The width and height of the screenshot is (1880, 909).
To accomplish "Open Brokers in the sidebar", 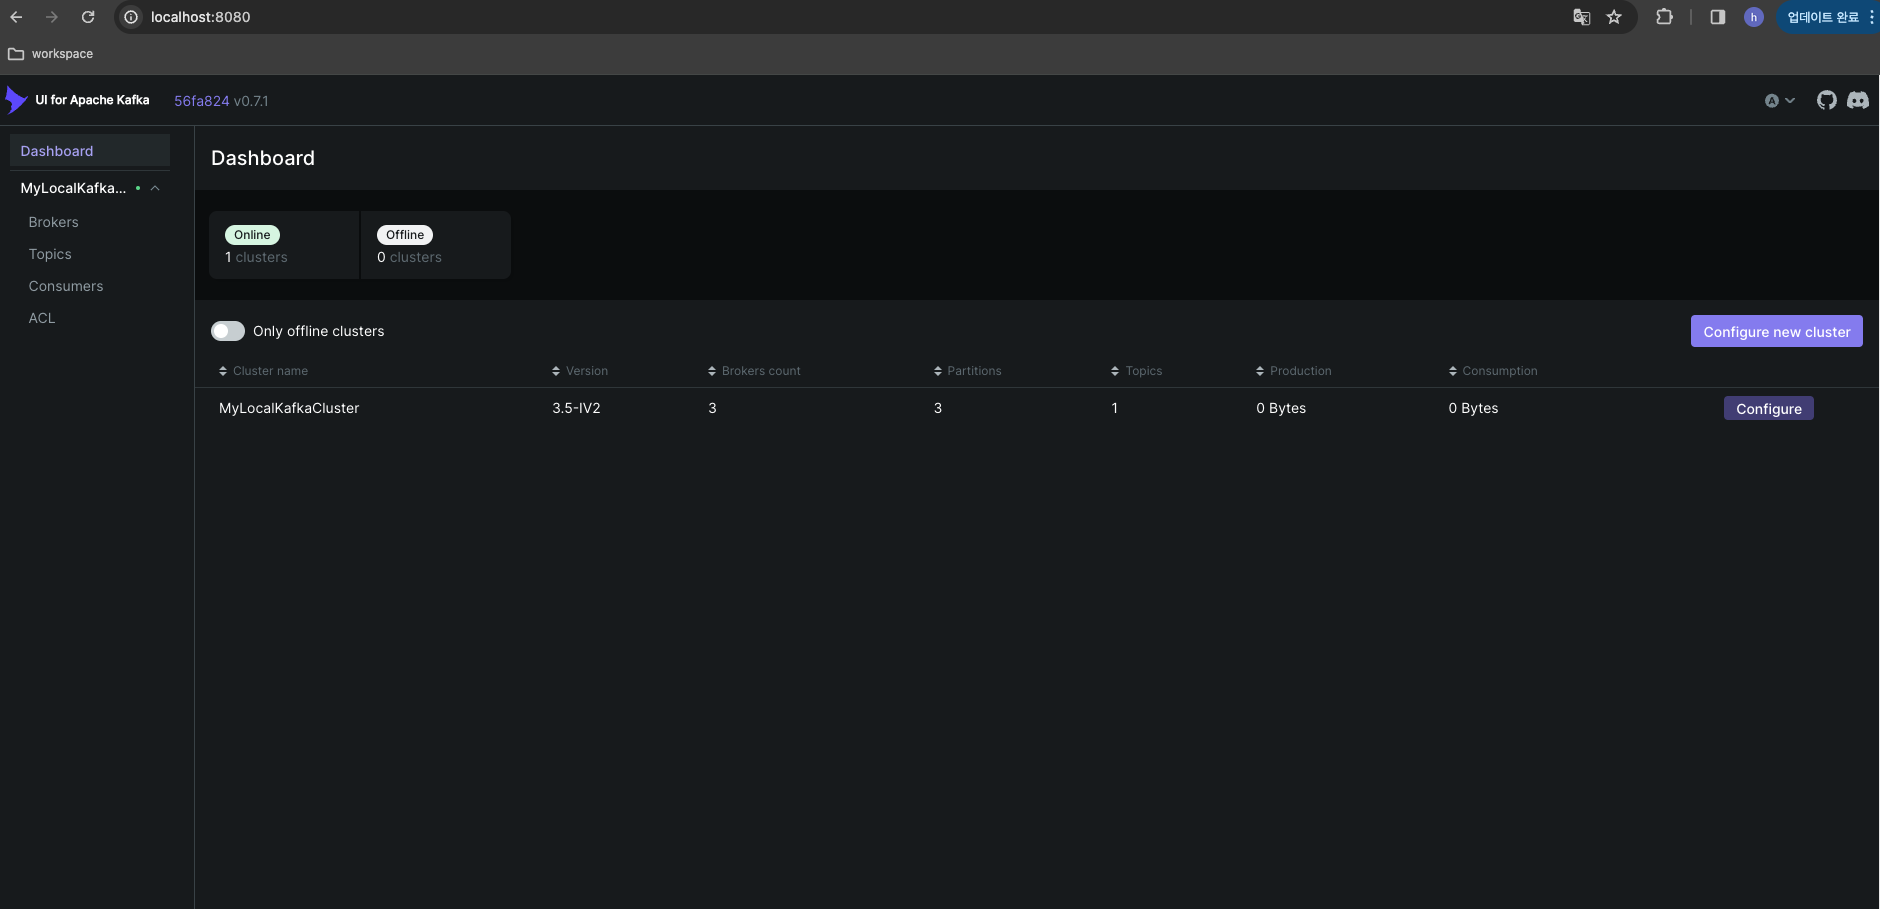I will pyautogui.click(x=53, y=222).
